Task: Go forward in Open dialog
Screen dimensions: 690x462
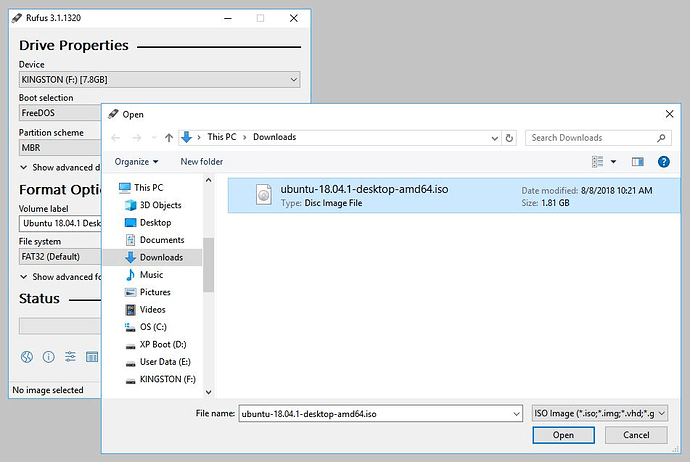Action: 137,138
